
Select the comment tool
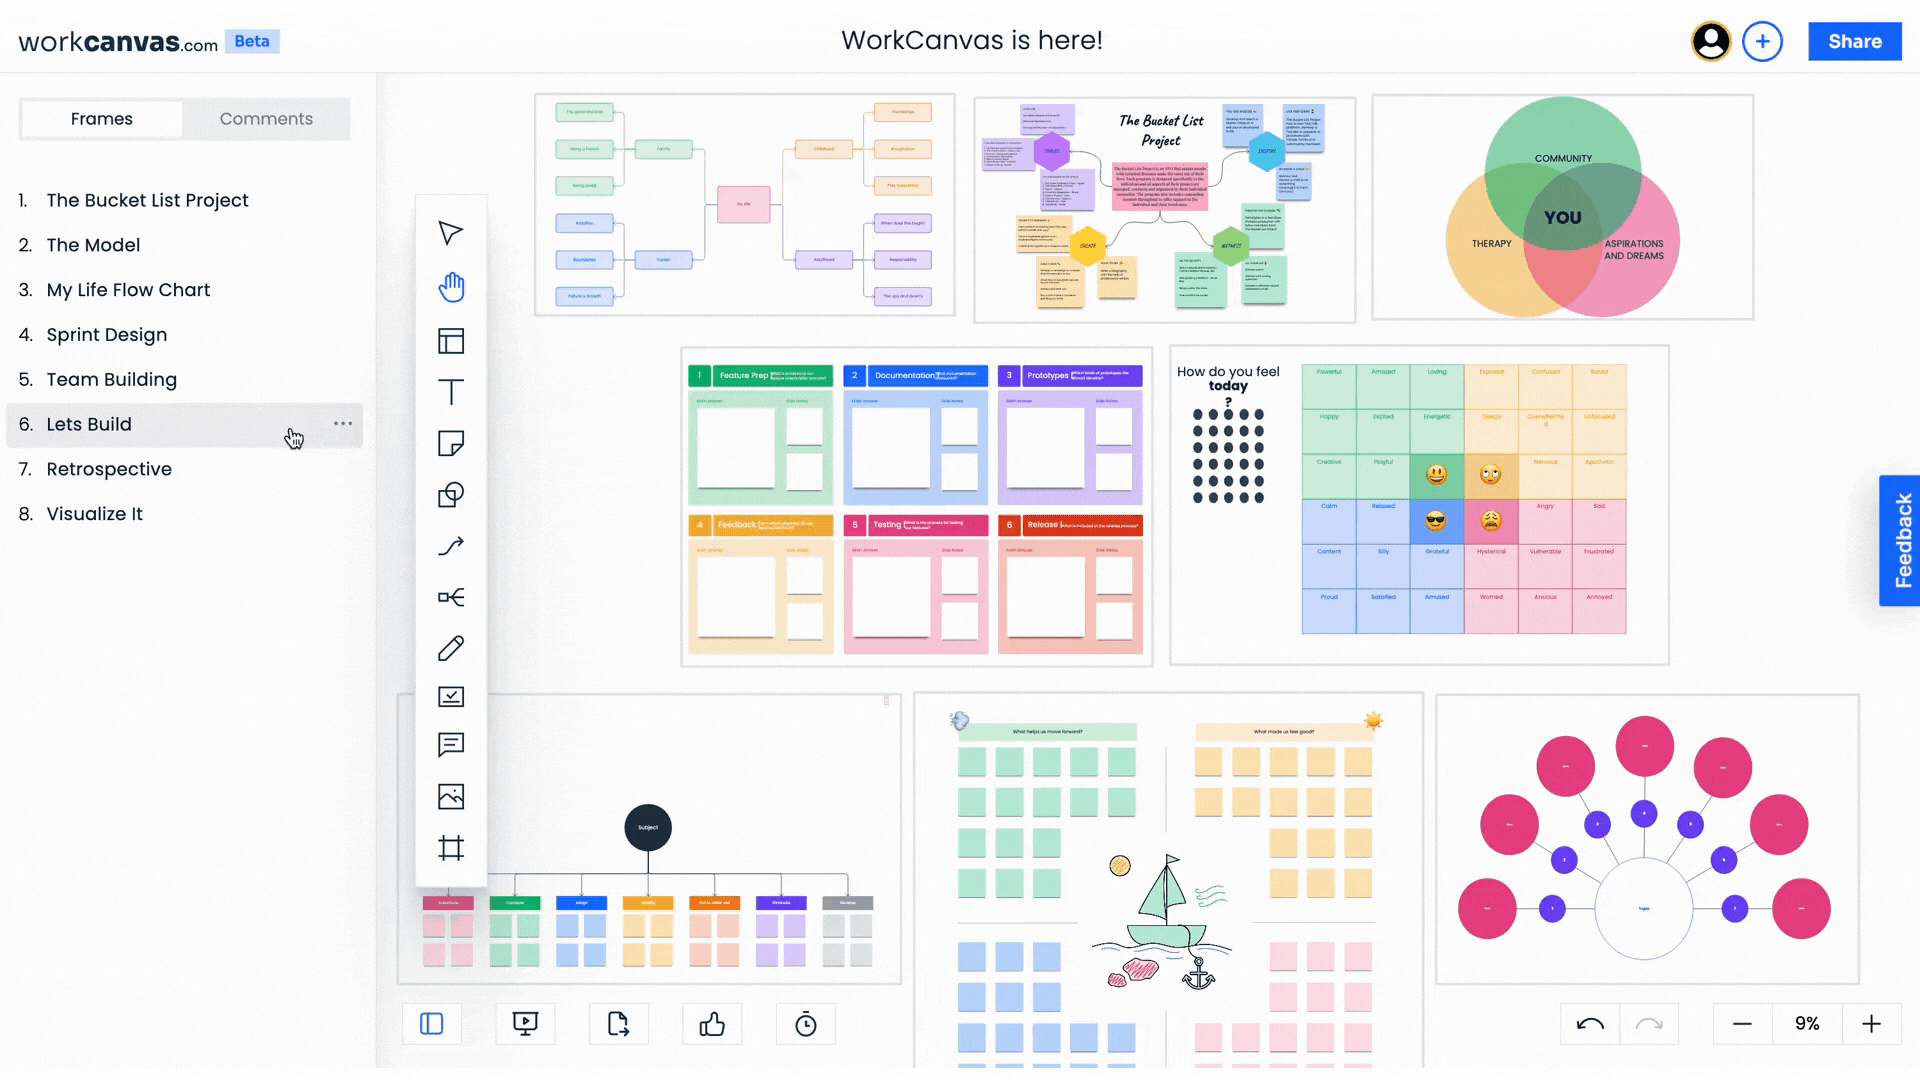coord(451,745)
